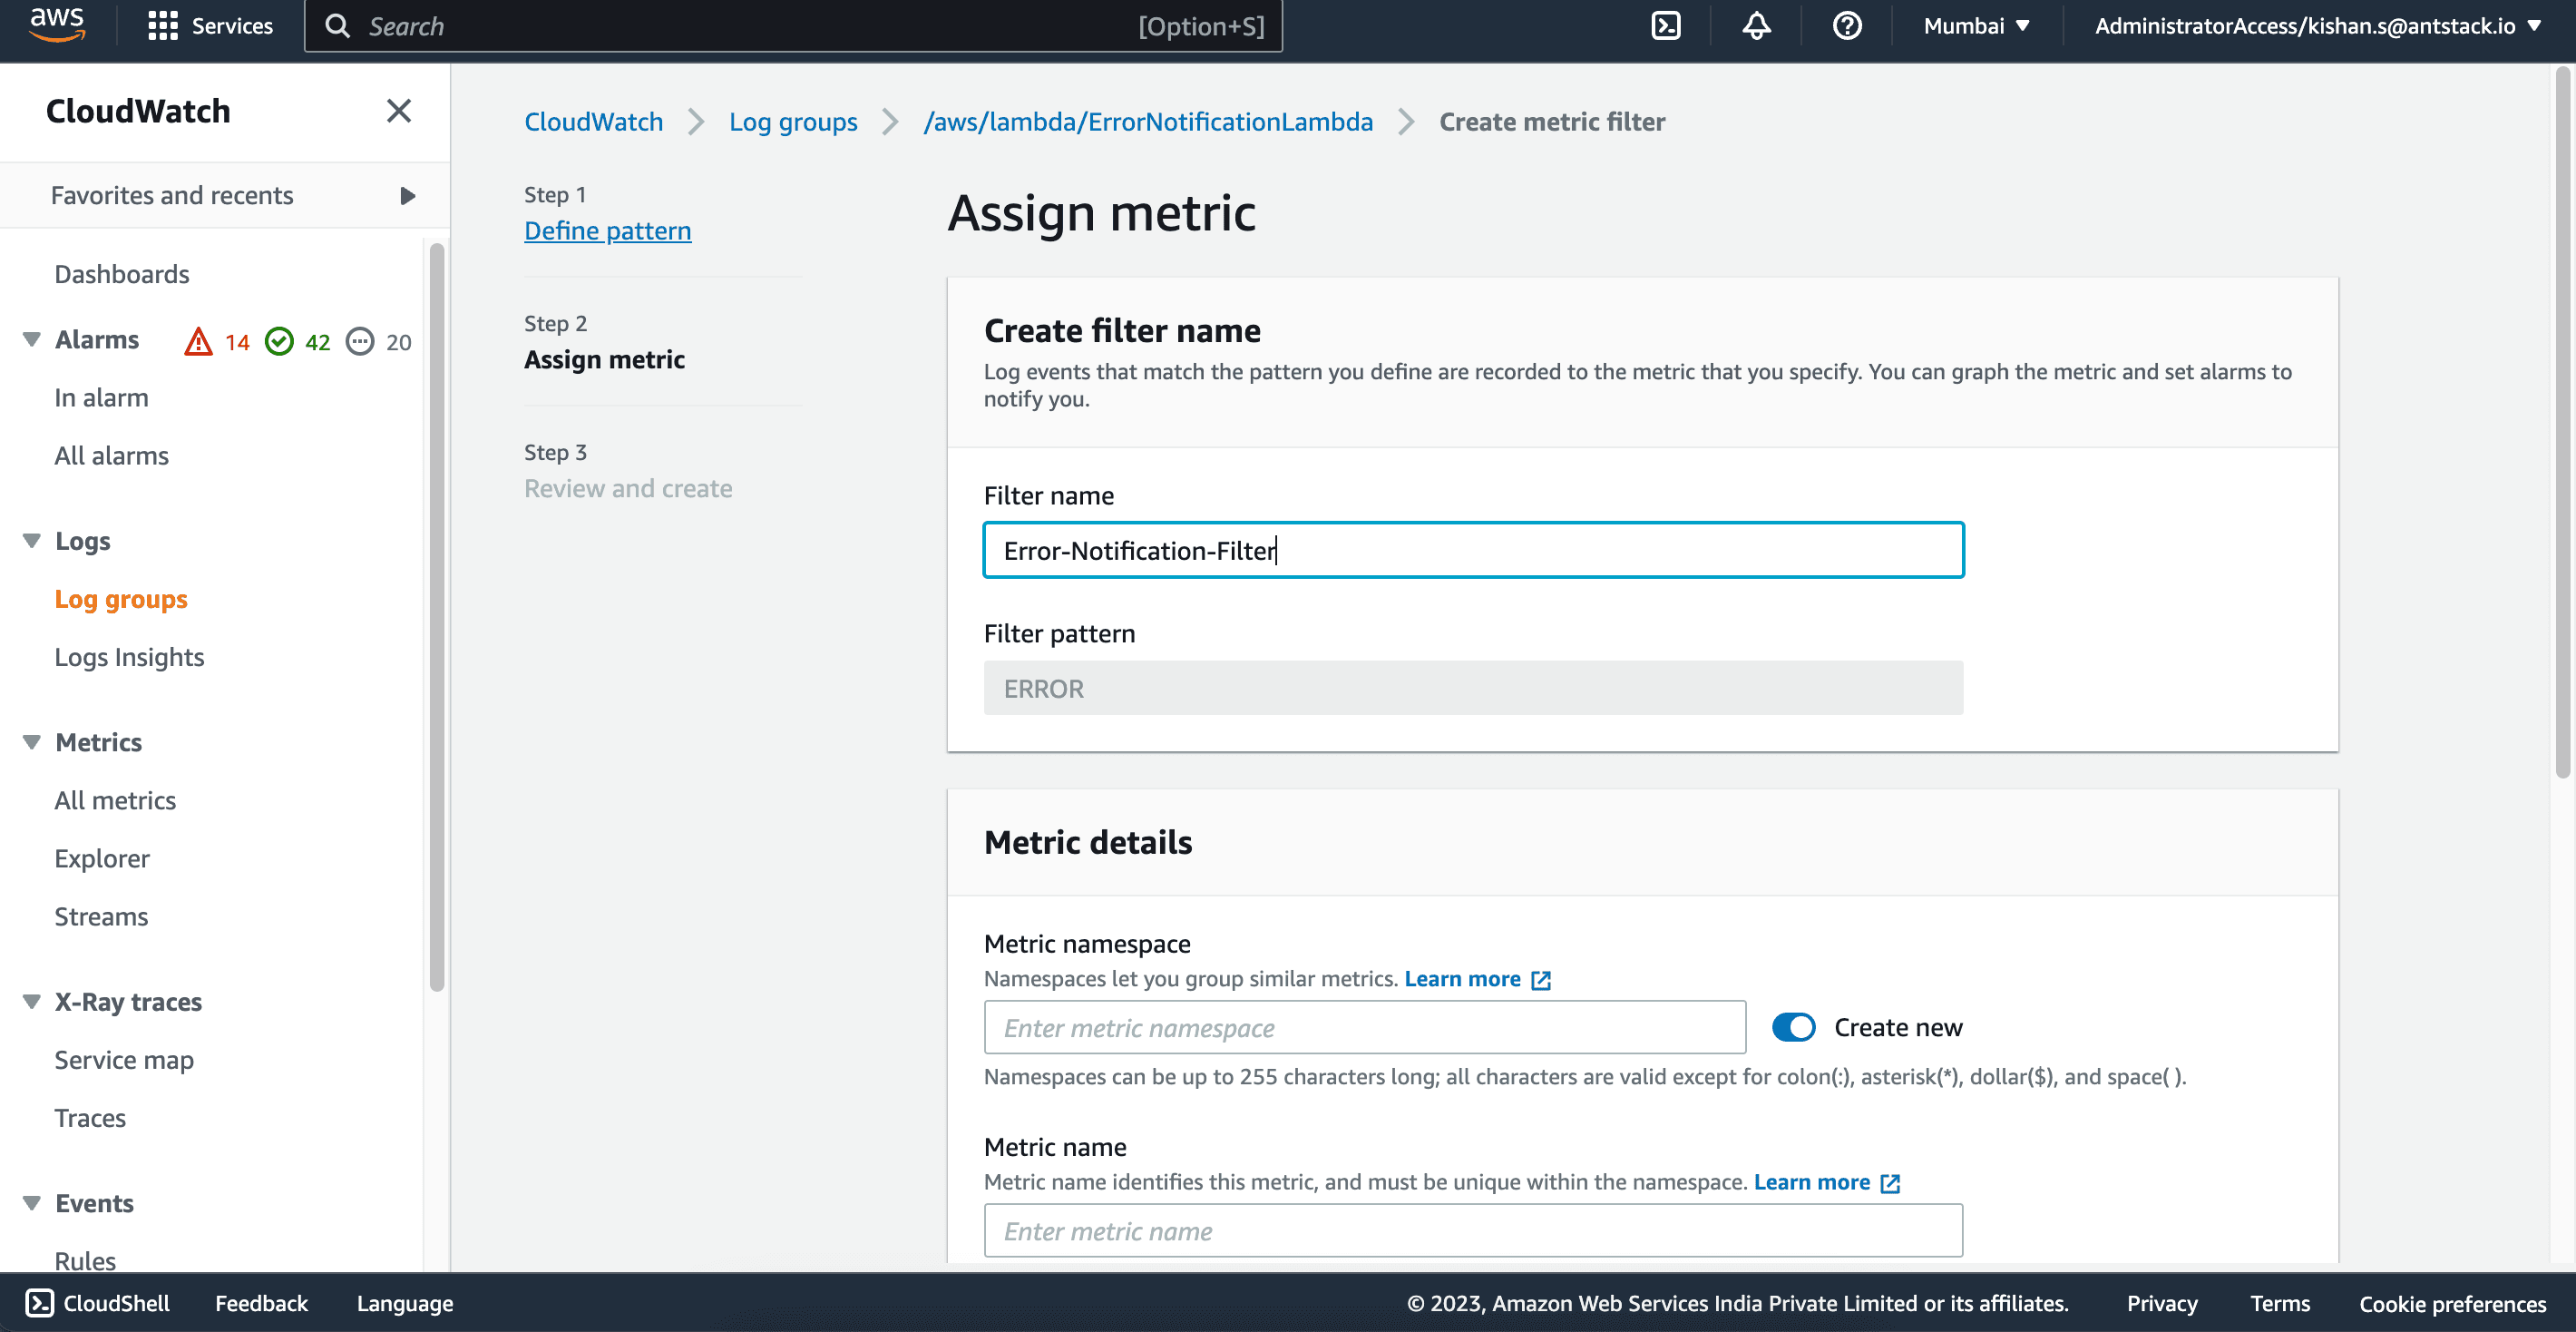The height and width of the screenshot is (1332, 2576).
Task: Open All metrics
Action: [x=115, y=801]
